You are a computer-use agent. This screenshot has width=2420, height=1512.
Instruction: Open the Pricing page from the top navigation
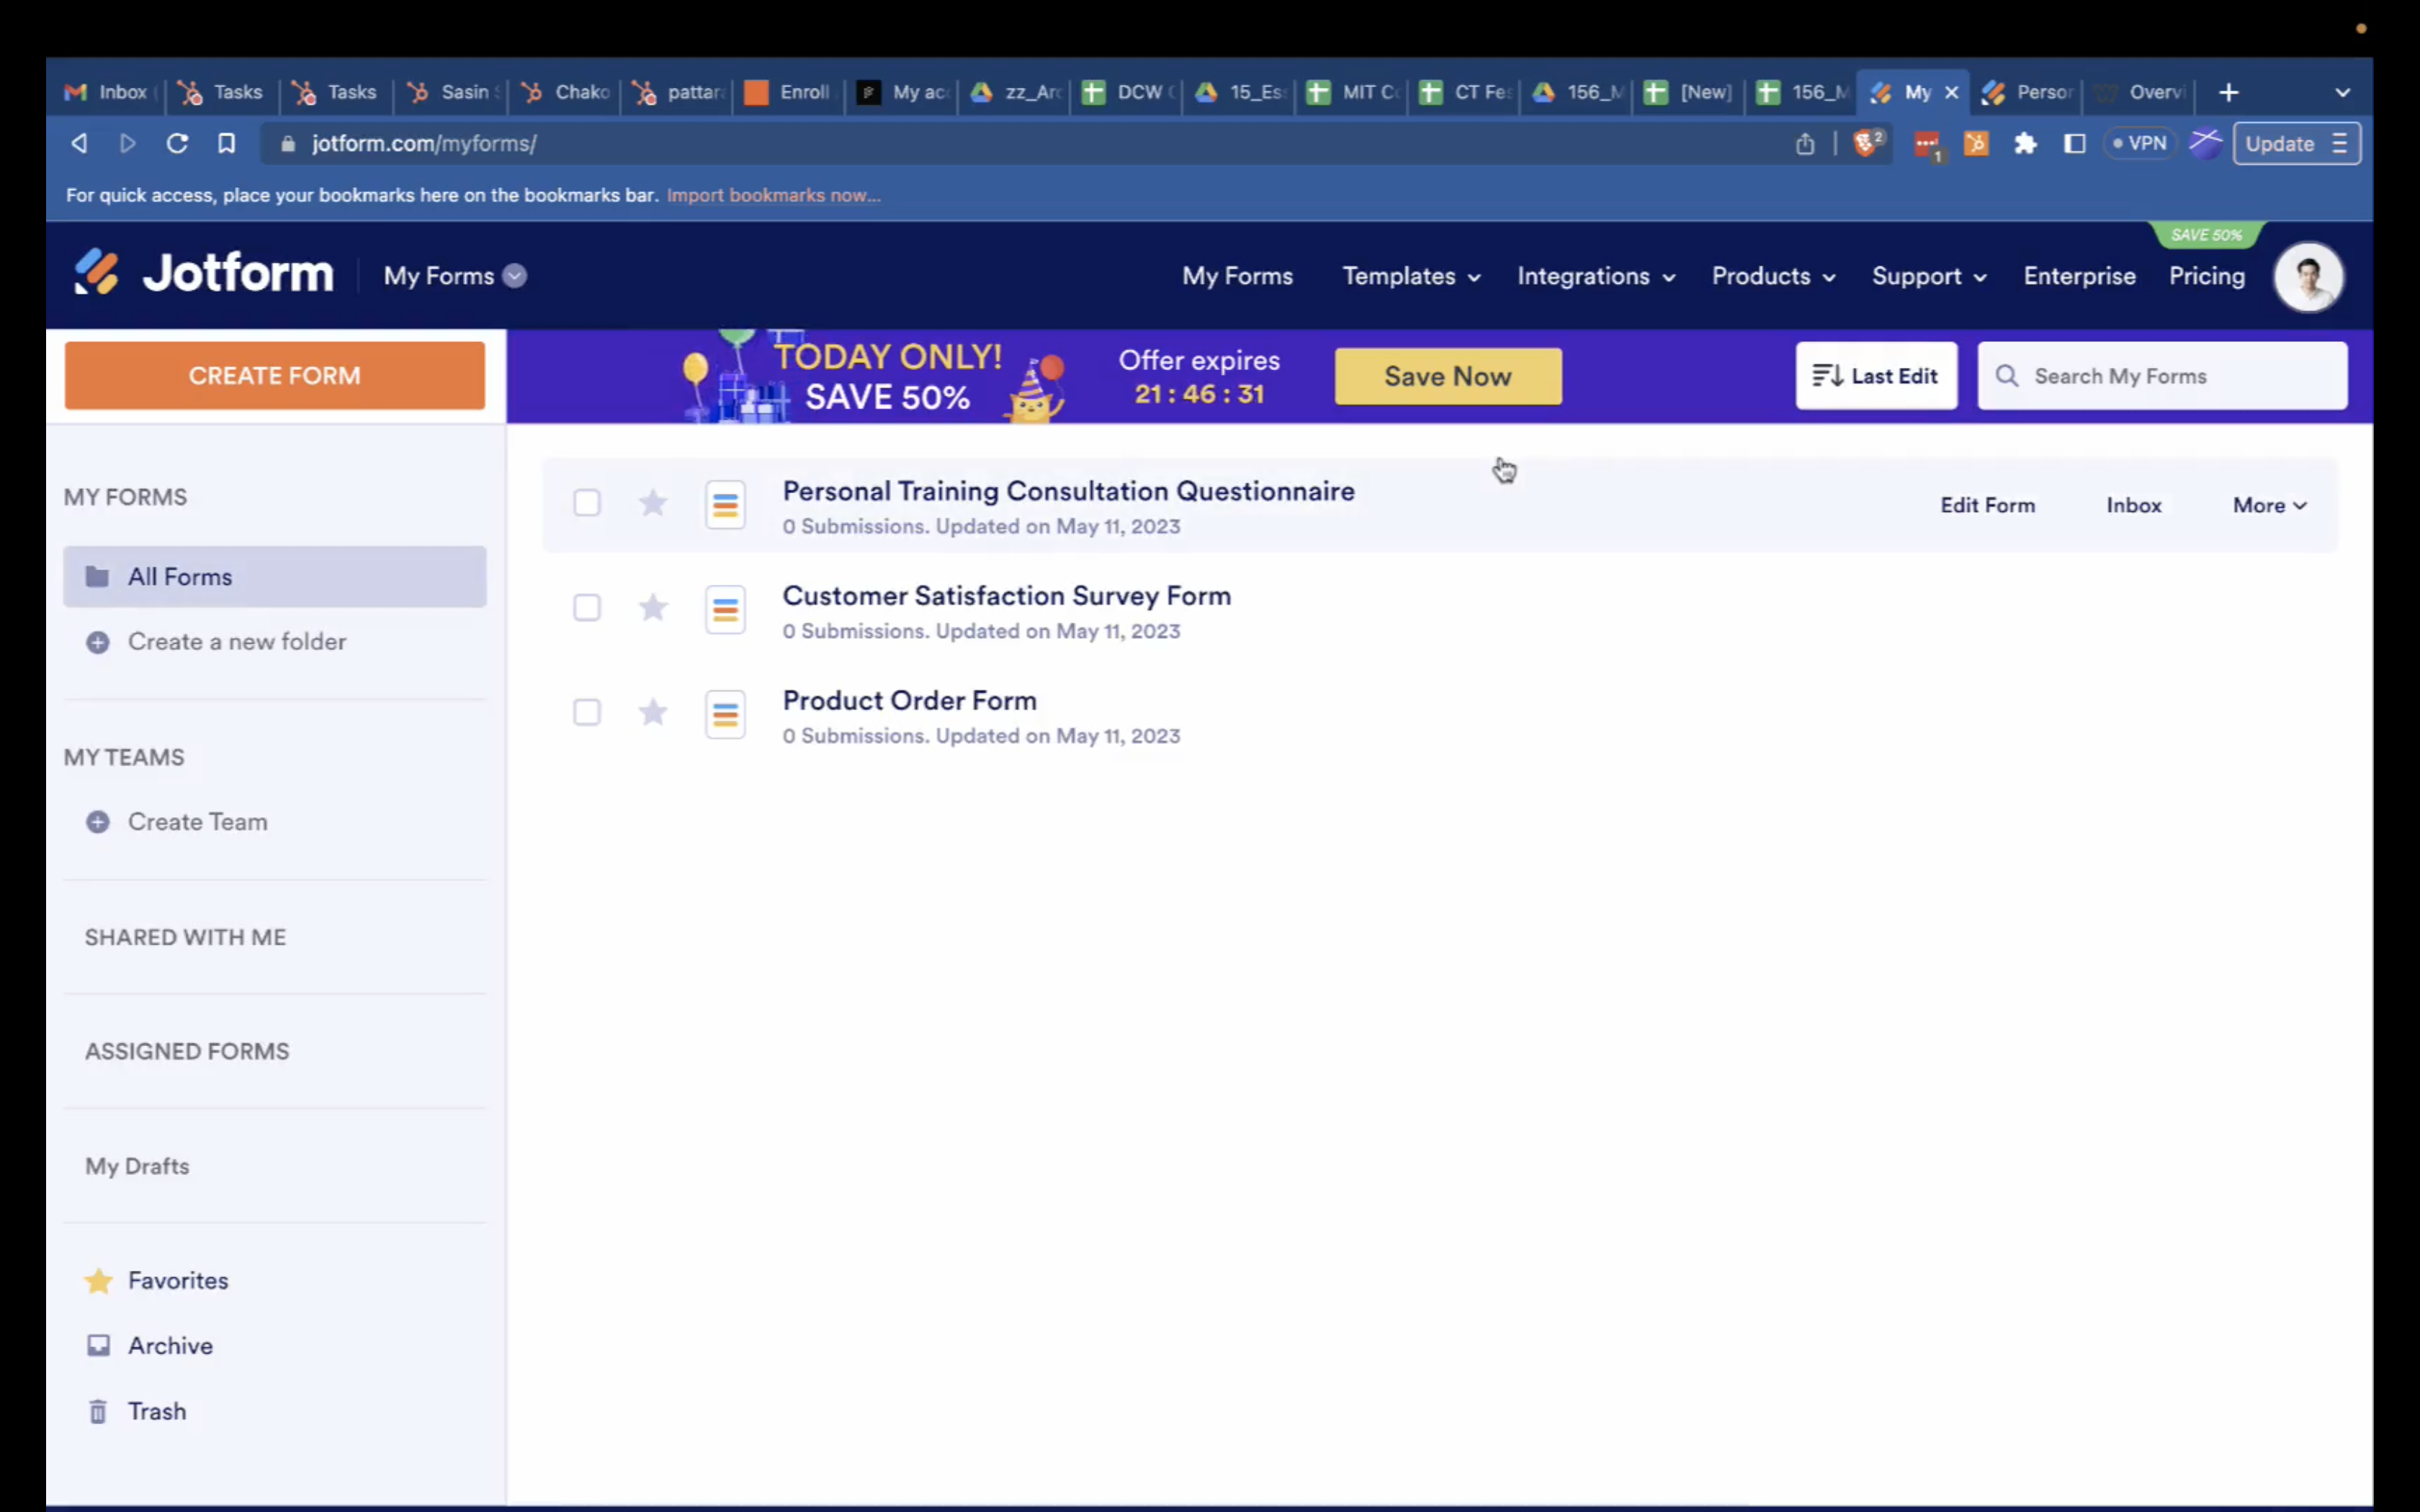pyautogui.click(x=2206, y=277)
